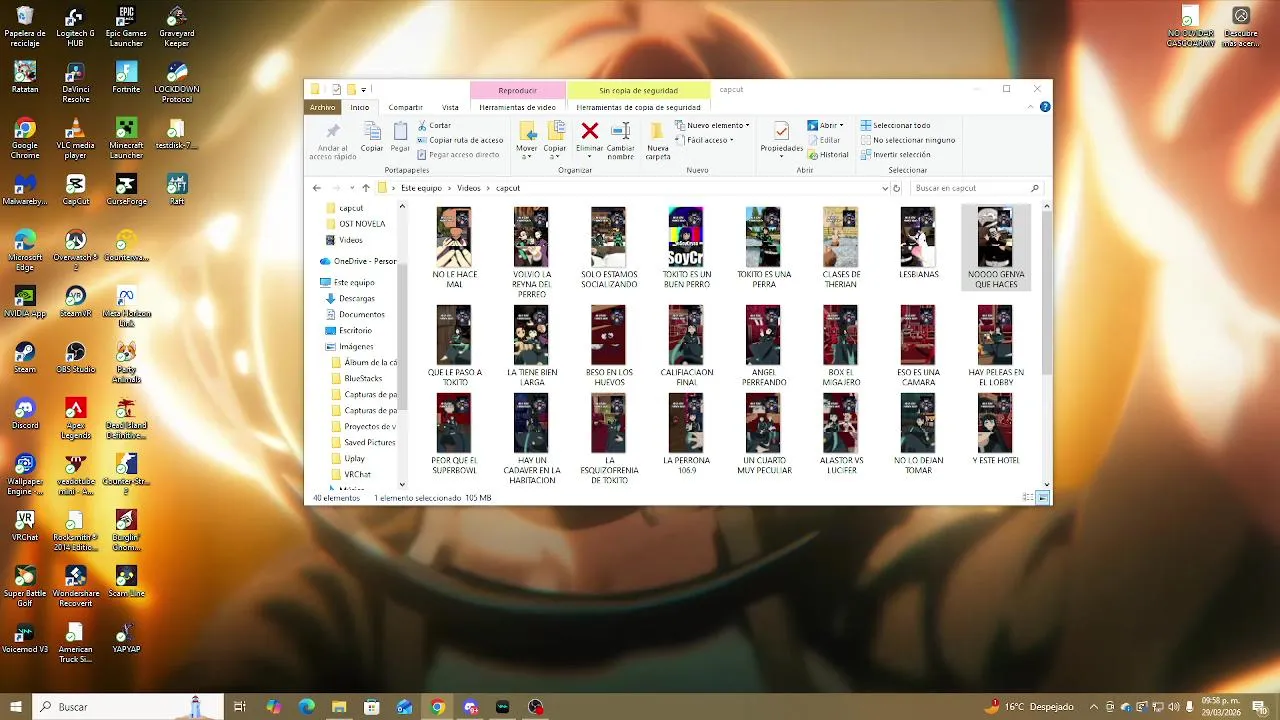Screen dimensions: 1280x720
Task: Switch to the Compartir ribbon tab
Action: point(406,107)
